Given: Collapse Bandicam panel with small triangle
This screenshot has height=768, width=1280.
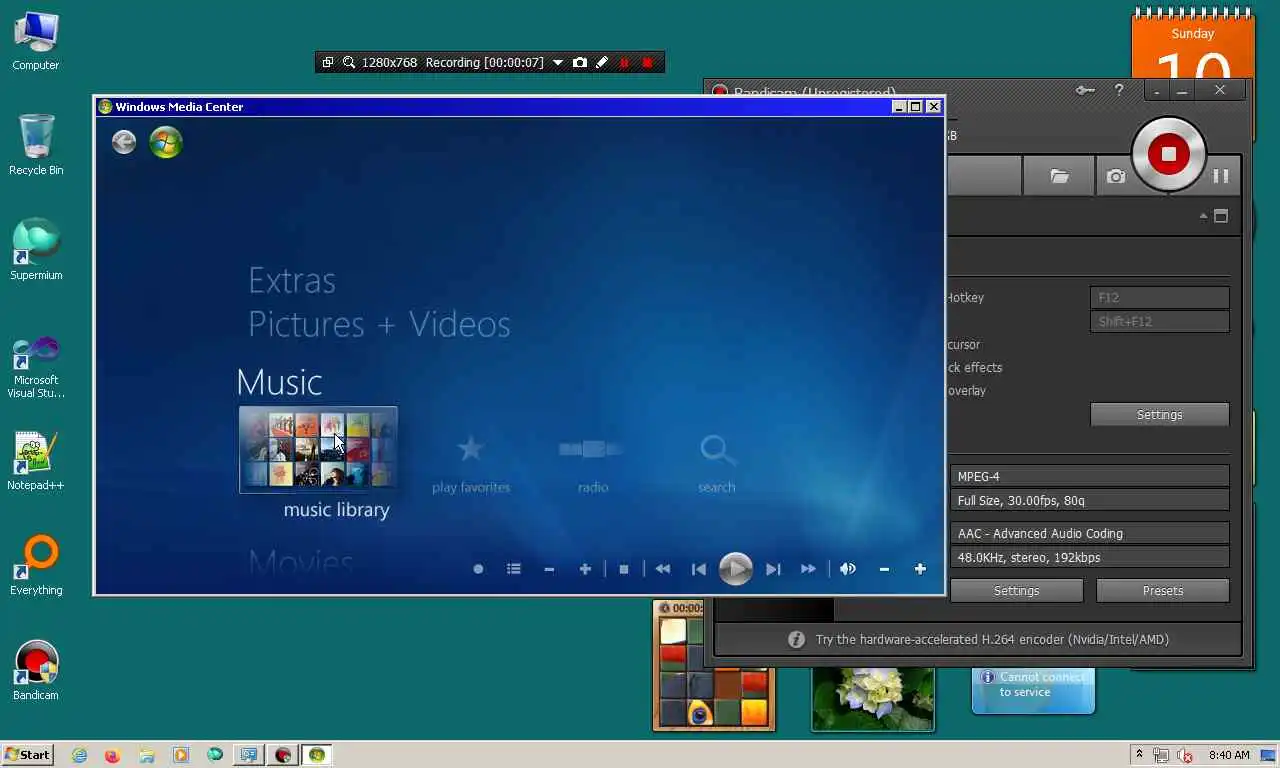Looking at the screenshot, I should pos(1203,216).
